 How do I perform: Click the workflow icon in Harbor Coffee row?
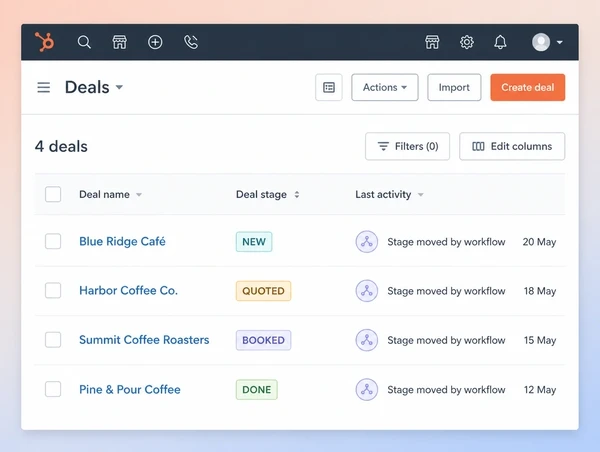[x=367, y=291]
